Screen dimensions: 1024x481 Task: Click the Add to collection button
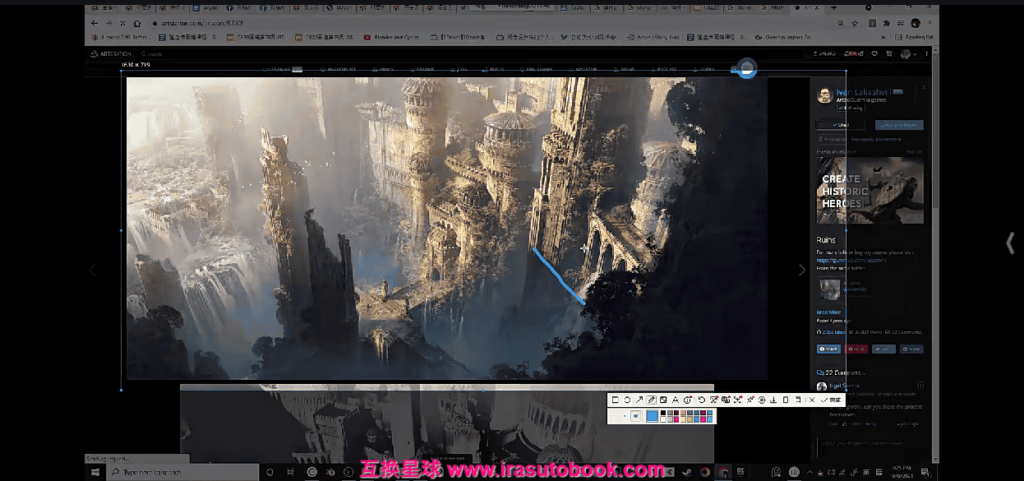coord(899,125)
